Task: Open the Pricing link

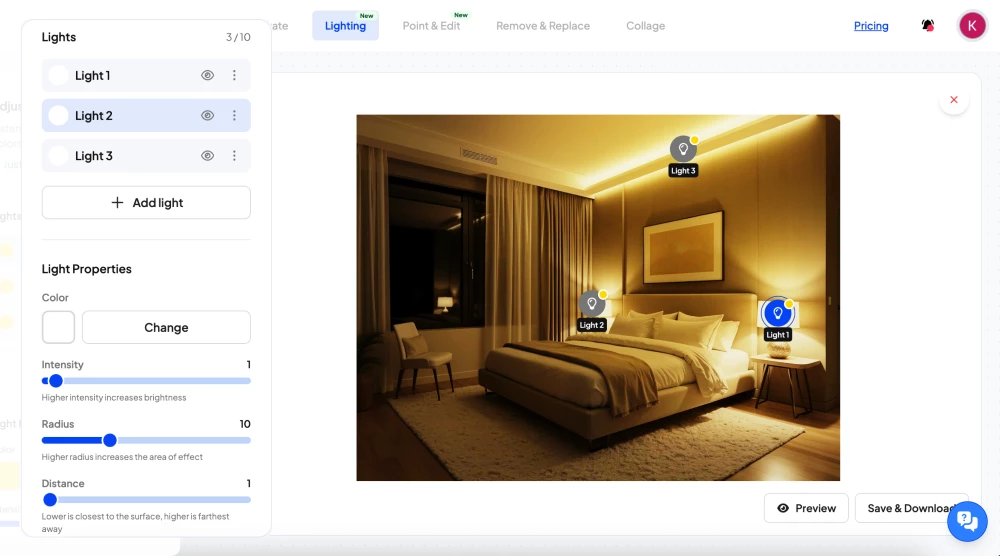Action: pyautogui.click(x=871, y=26)
